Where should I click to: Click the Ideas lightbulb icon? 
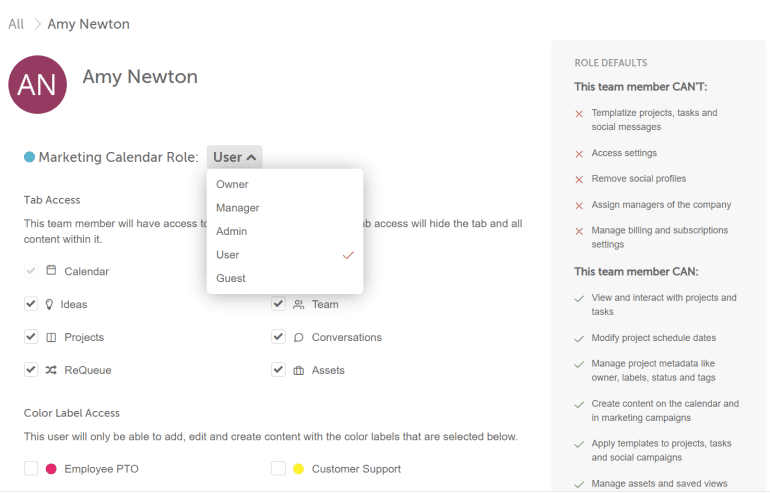(x=49, y=304)
